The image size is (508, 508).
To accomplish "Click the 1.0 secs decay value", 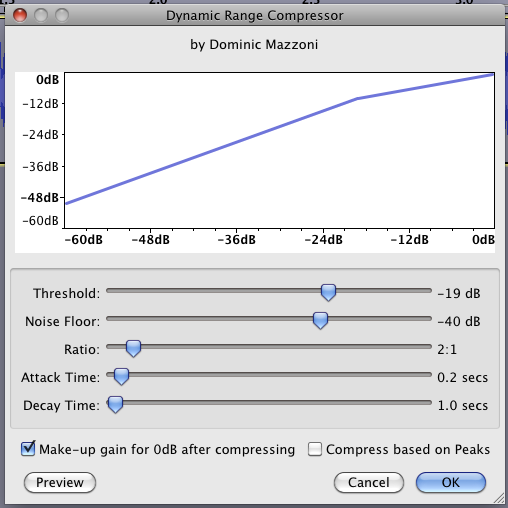I will pos(462,406).
